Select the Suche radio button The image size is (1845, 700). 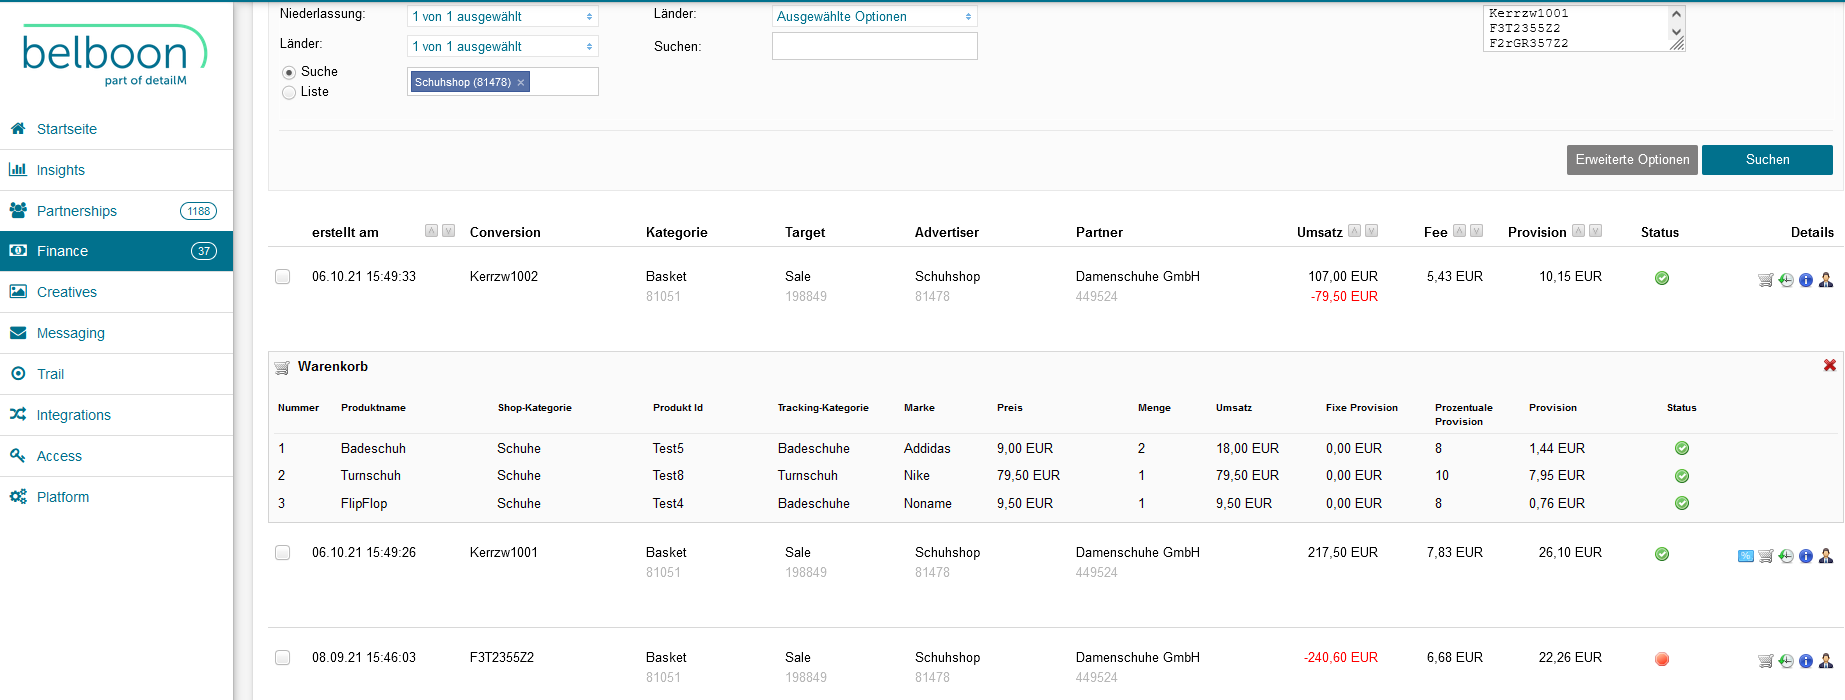click(x=289, y=72)
